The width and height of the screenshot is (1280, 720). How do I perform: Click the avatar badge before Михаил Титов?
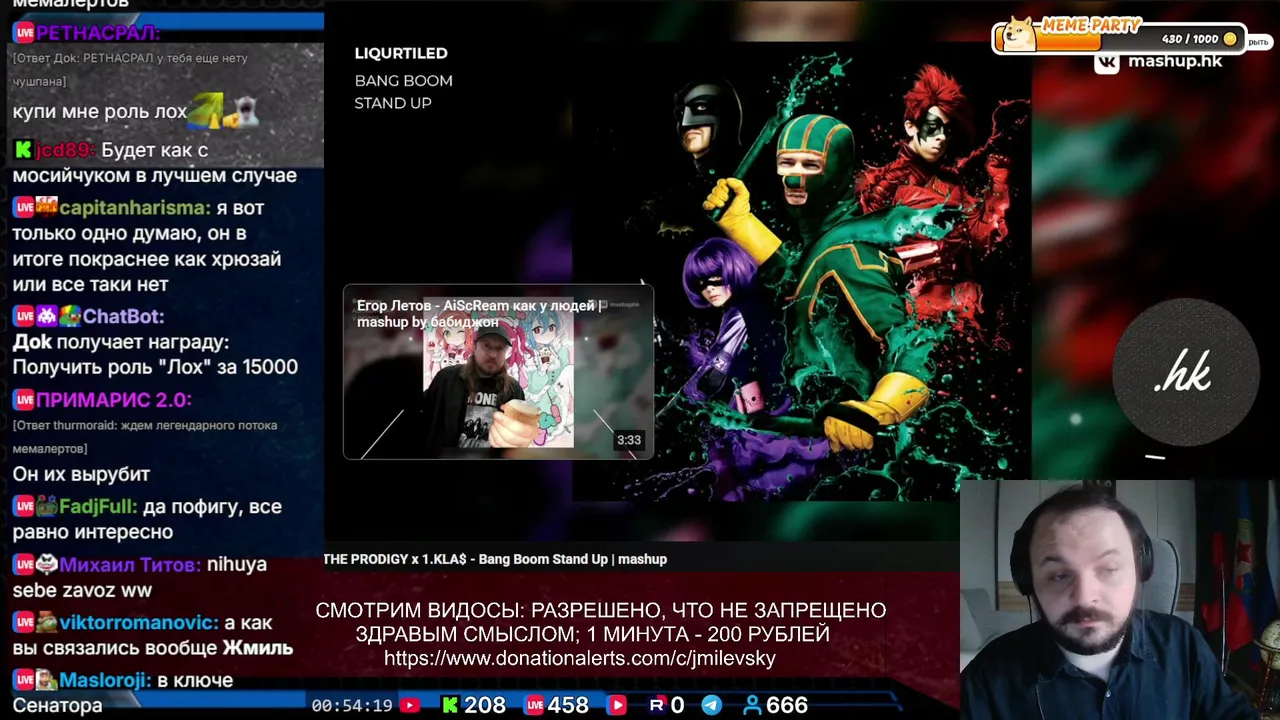(x=47, y=565)
